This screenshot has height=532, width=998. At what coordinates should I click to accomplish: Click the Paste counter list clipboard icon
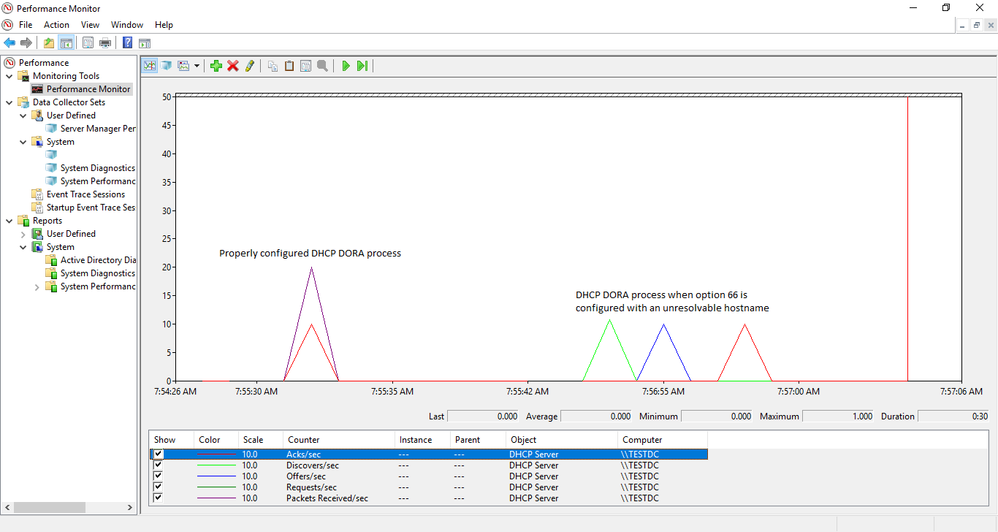(289, 66)
